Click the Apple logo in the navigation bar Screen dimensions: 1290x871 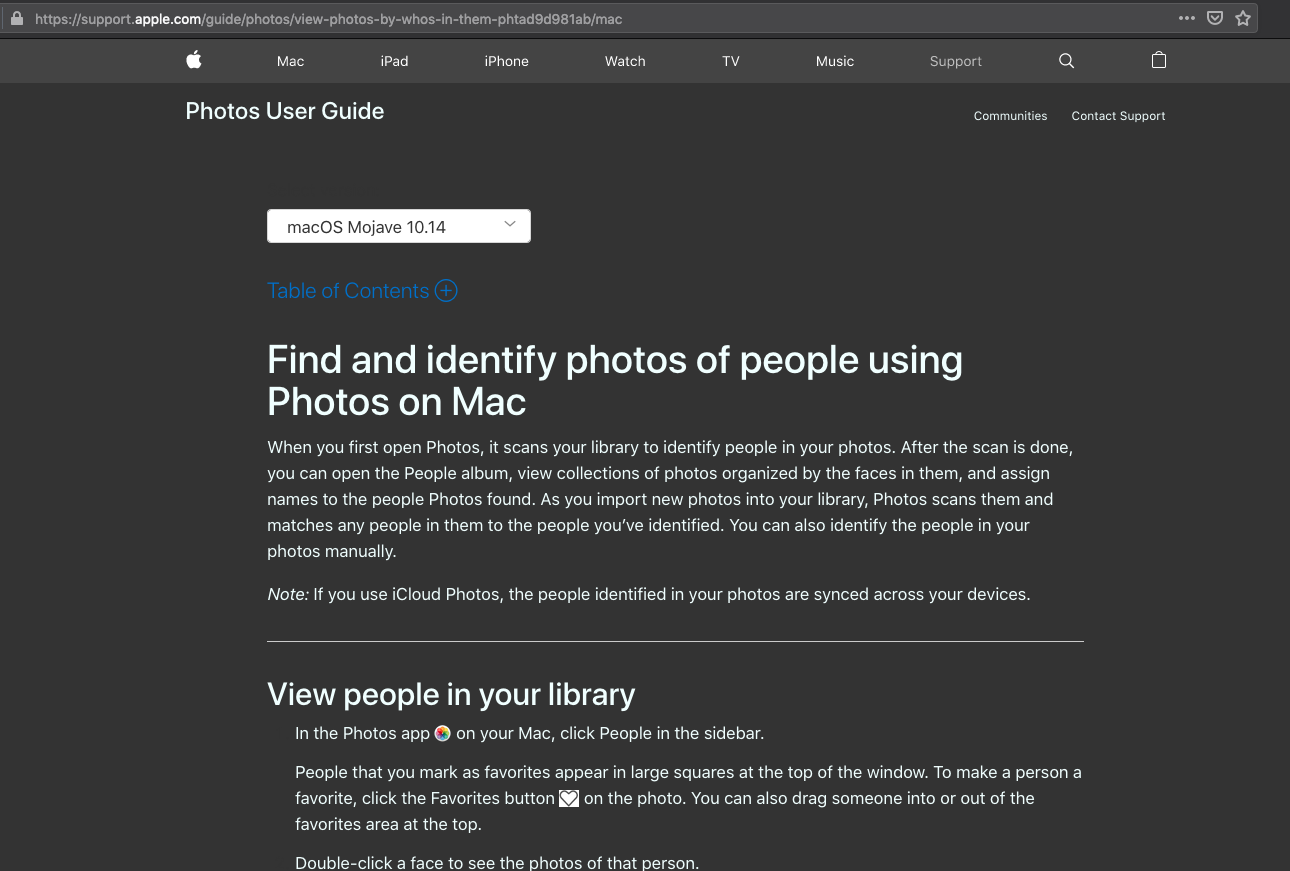(193, 61)
